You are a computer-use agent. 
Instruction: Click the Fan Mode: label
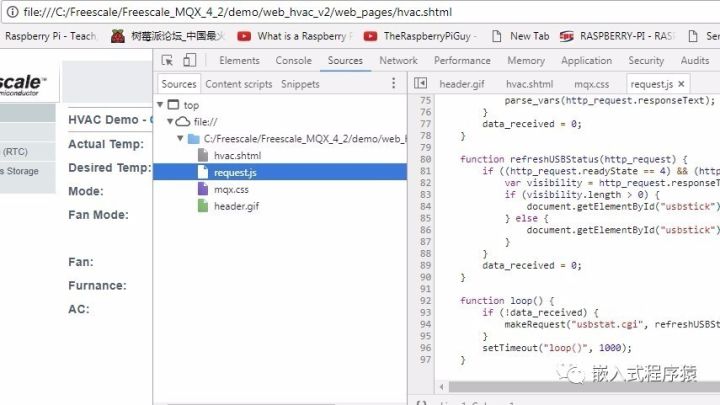tap(99, 214)
